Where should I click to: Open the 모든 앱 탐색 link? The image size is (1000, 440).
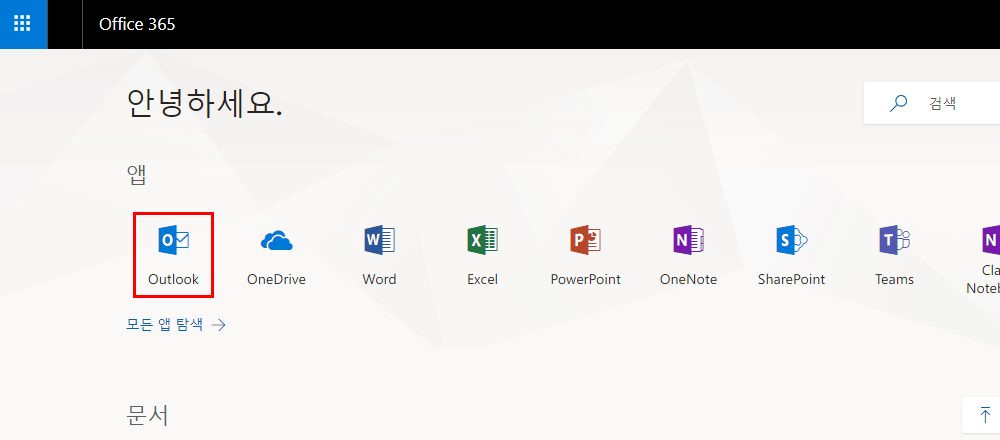click(x=176, y=325)
